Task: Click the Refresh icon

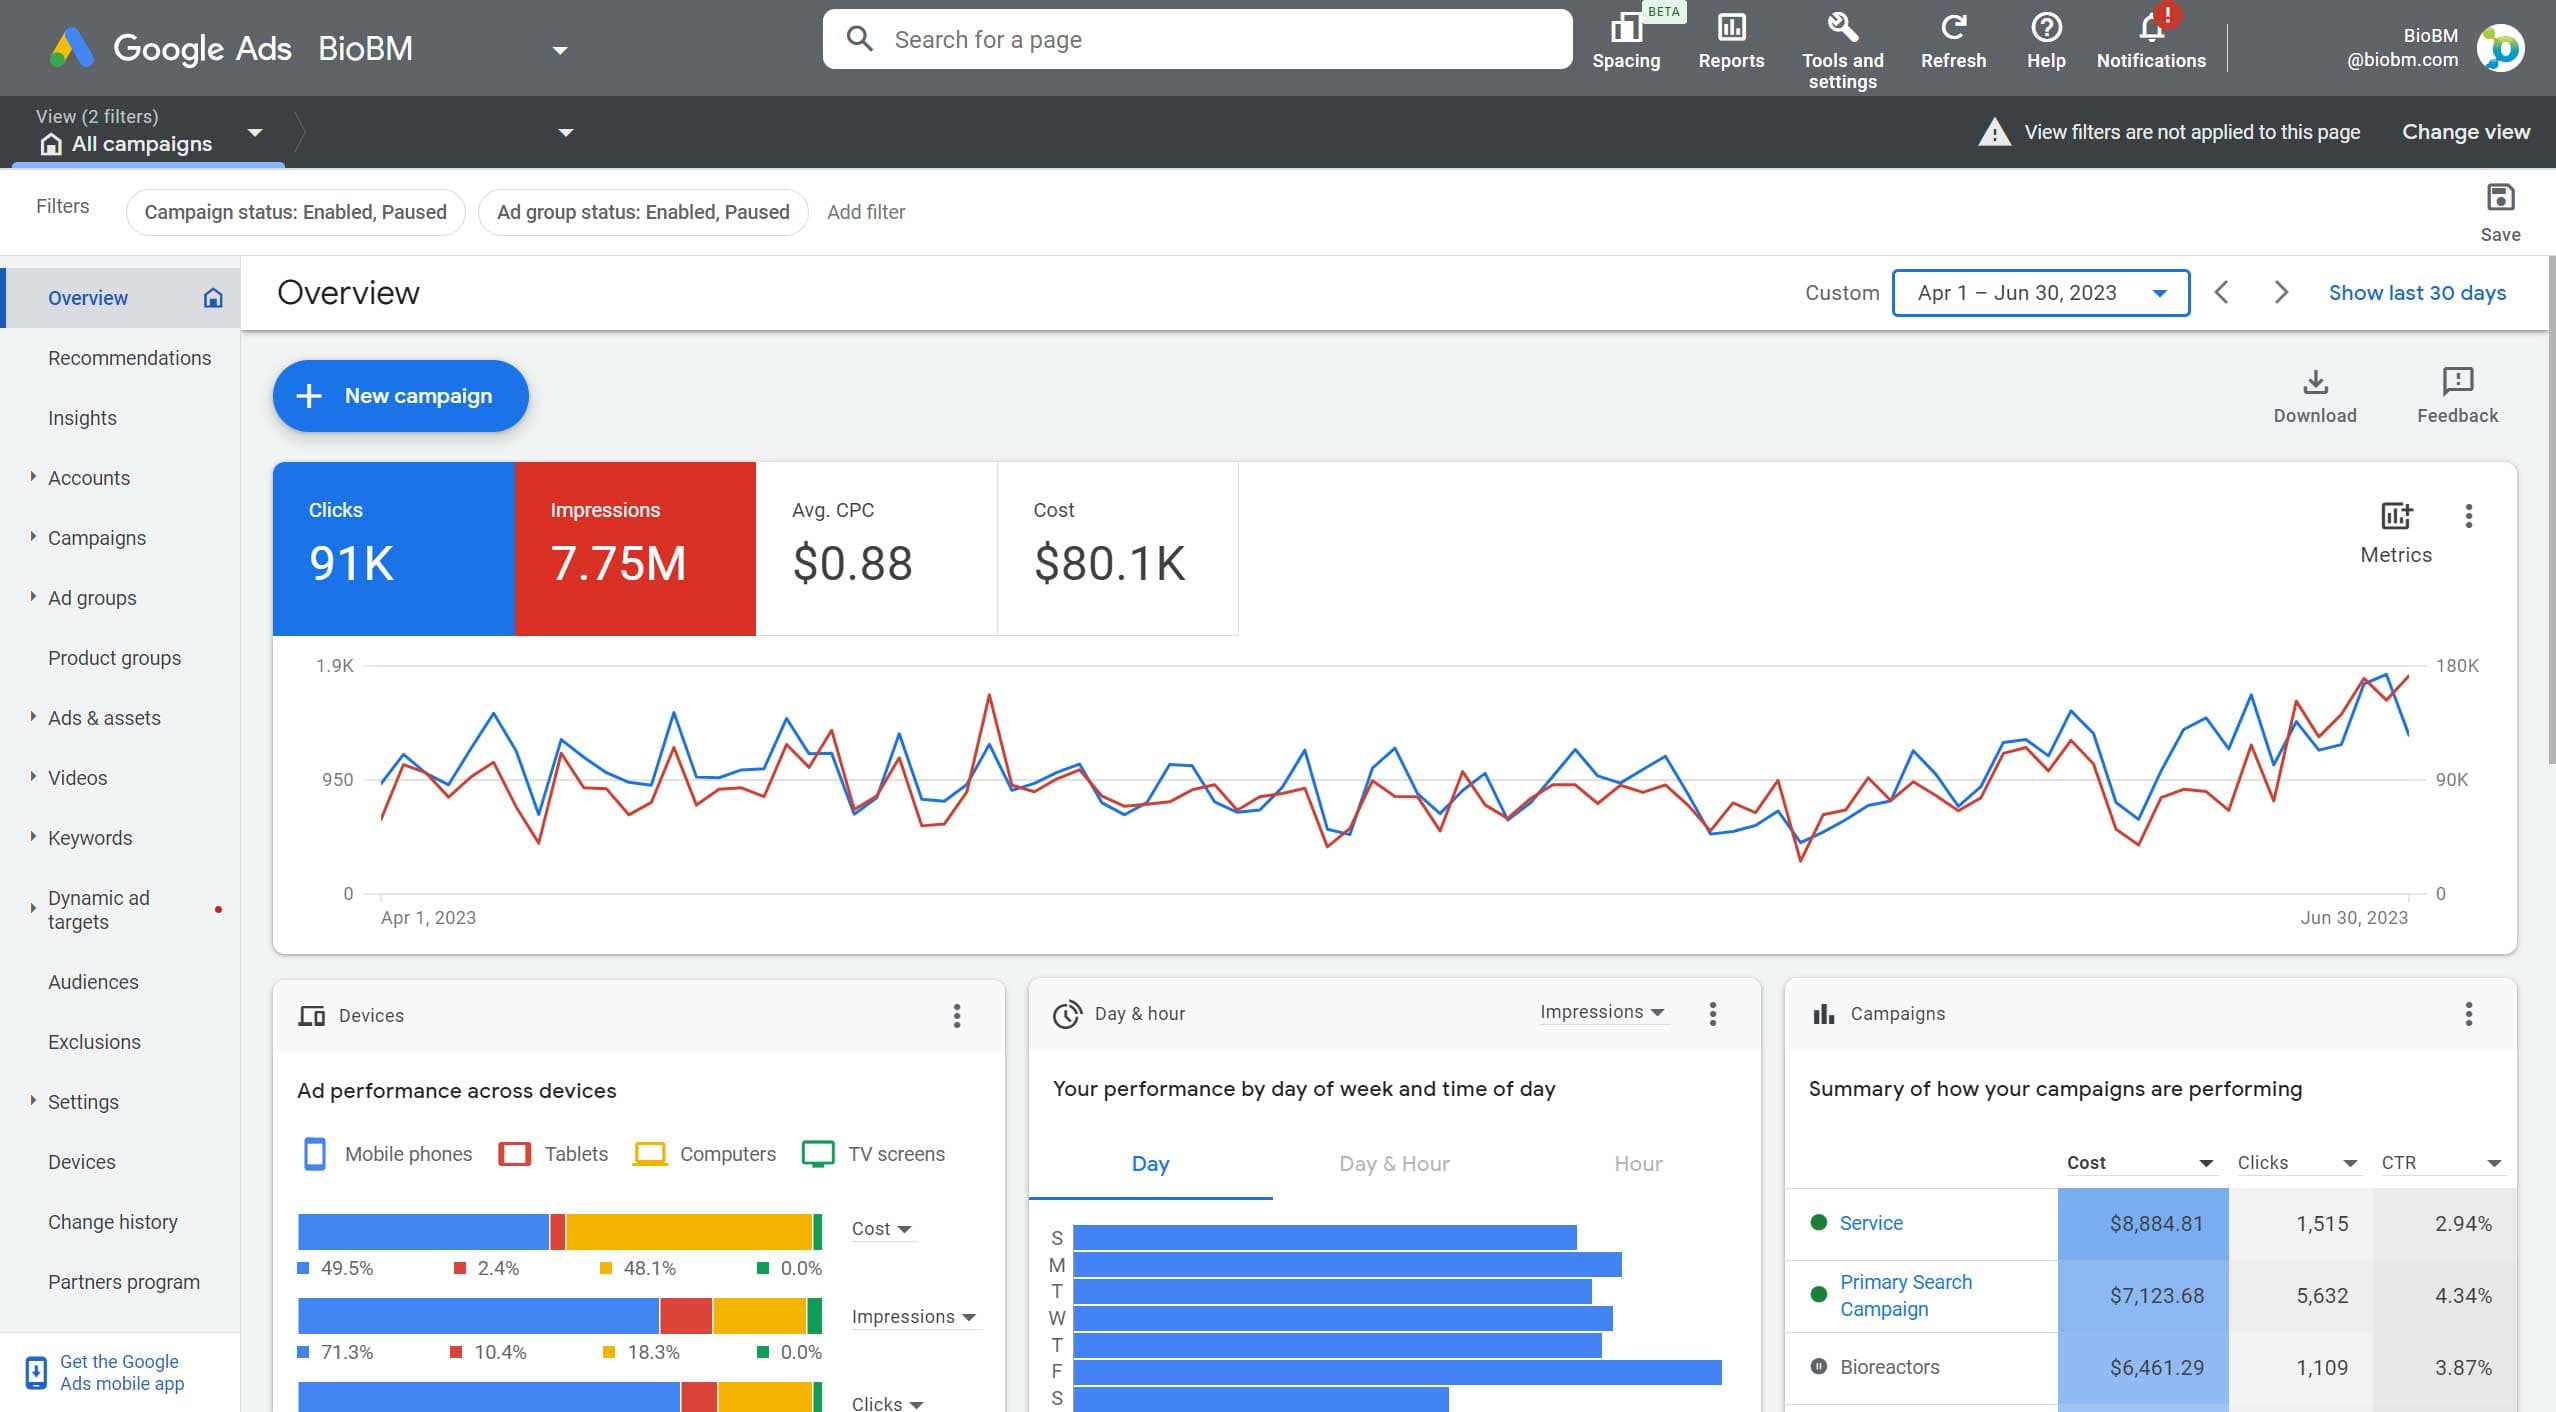Action: 1953,28
